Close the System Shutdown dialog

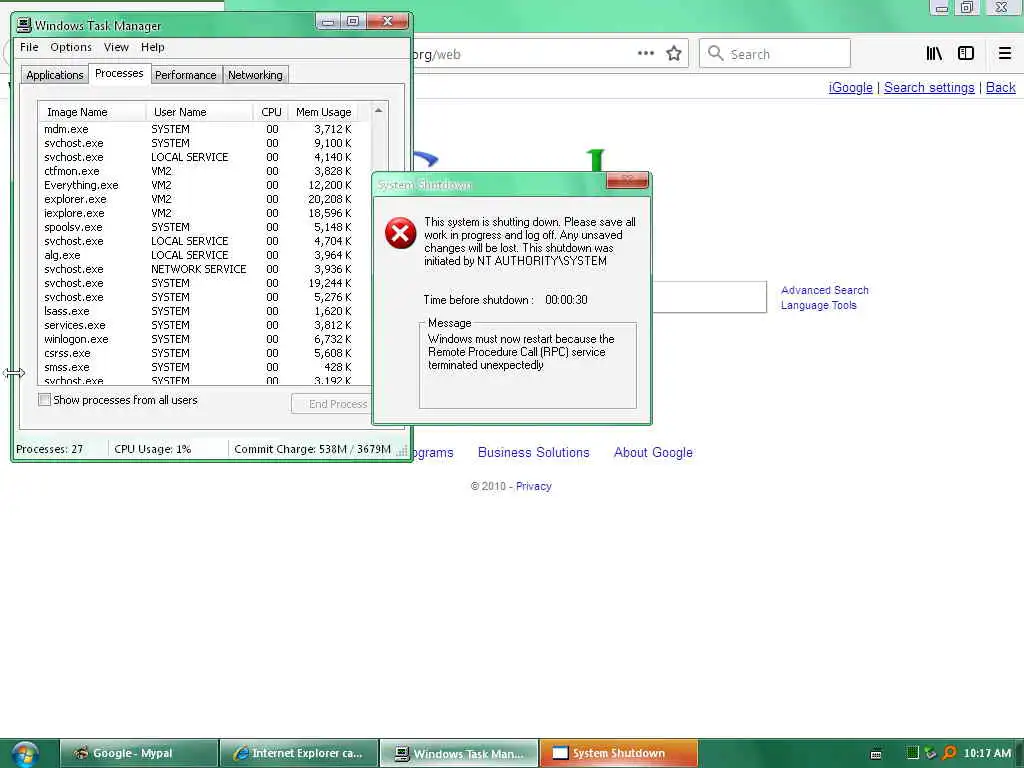(x=626, y=180)
